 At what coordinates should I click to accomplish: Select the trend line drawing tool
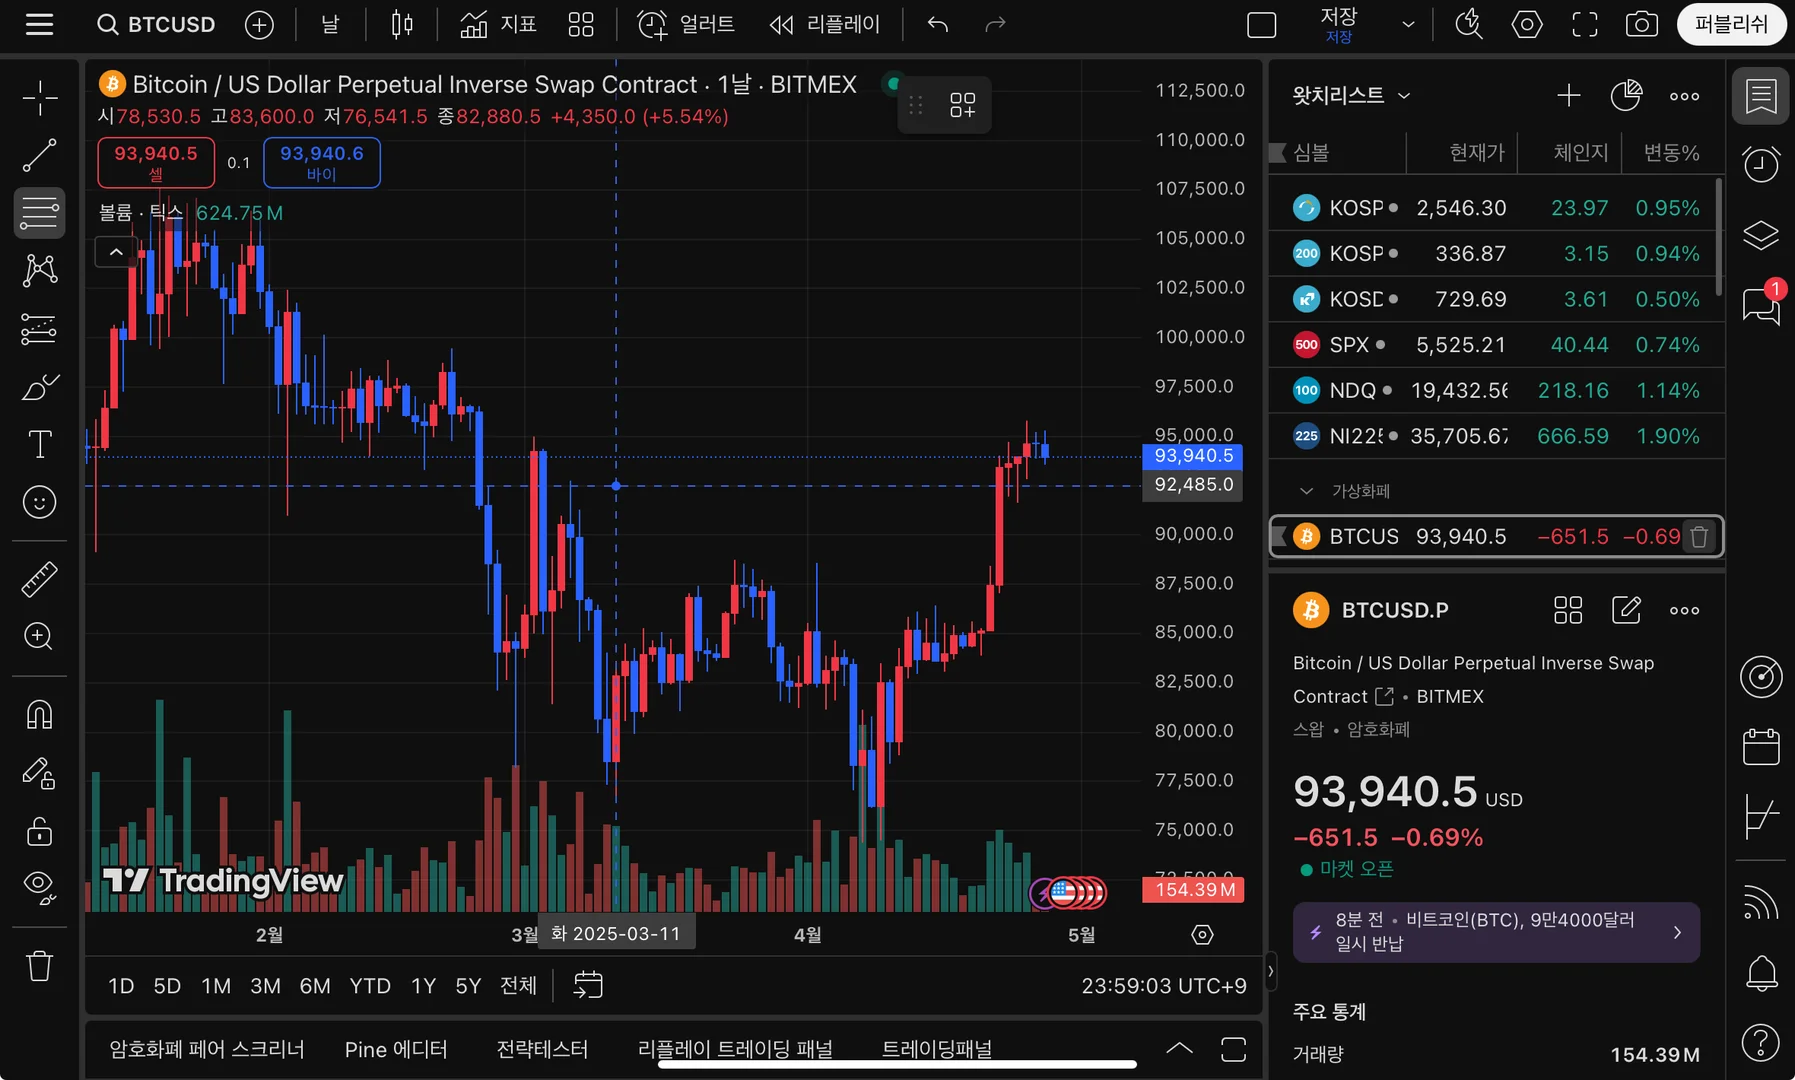(40, 156)
